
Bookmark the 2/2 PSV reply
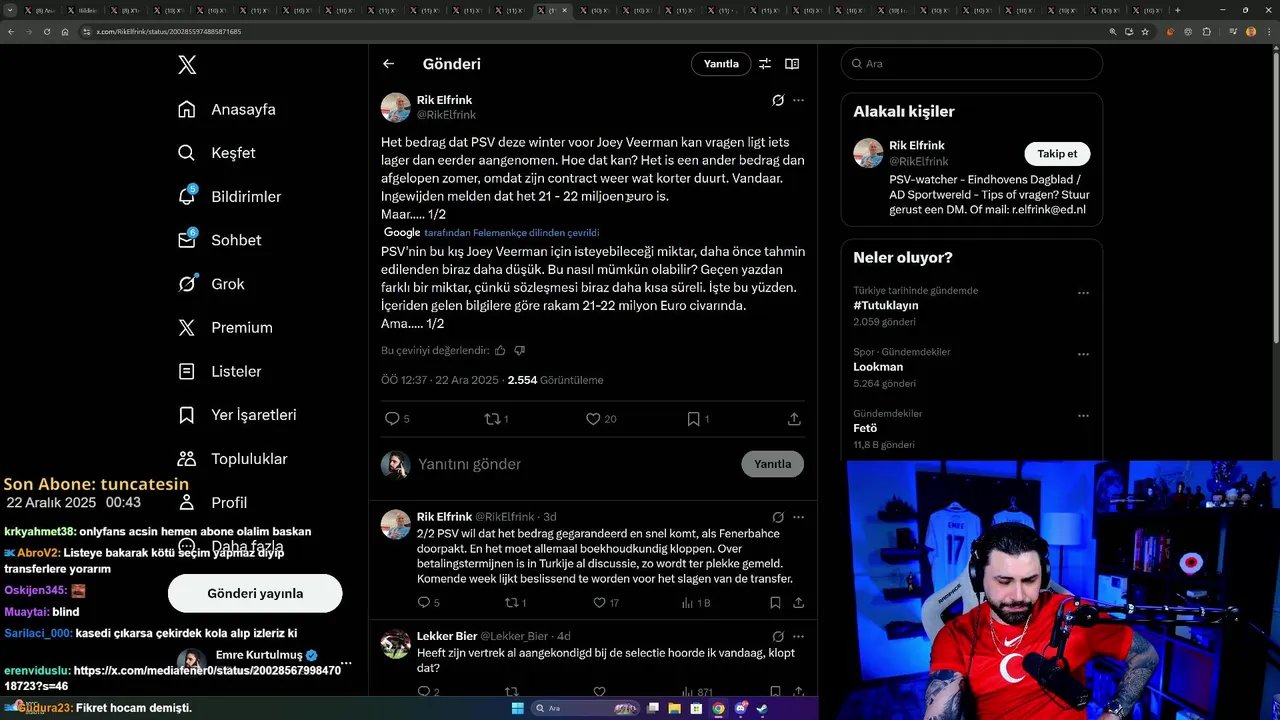(775, 603)
